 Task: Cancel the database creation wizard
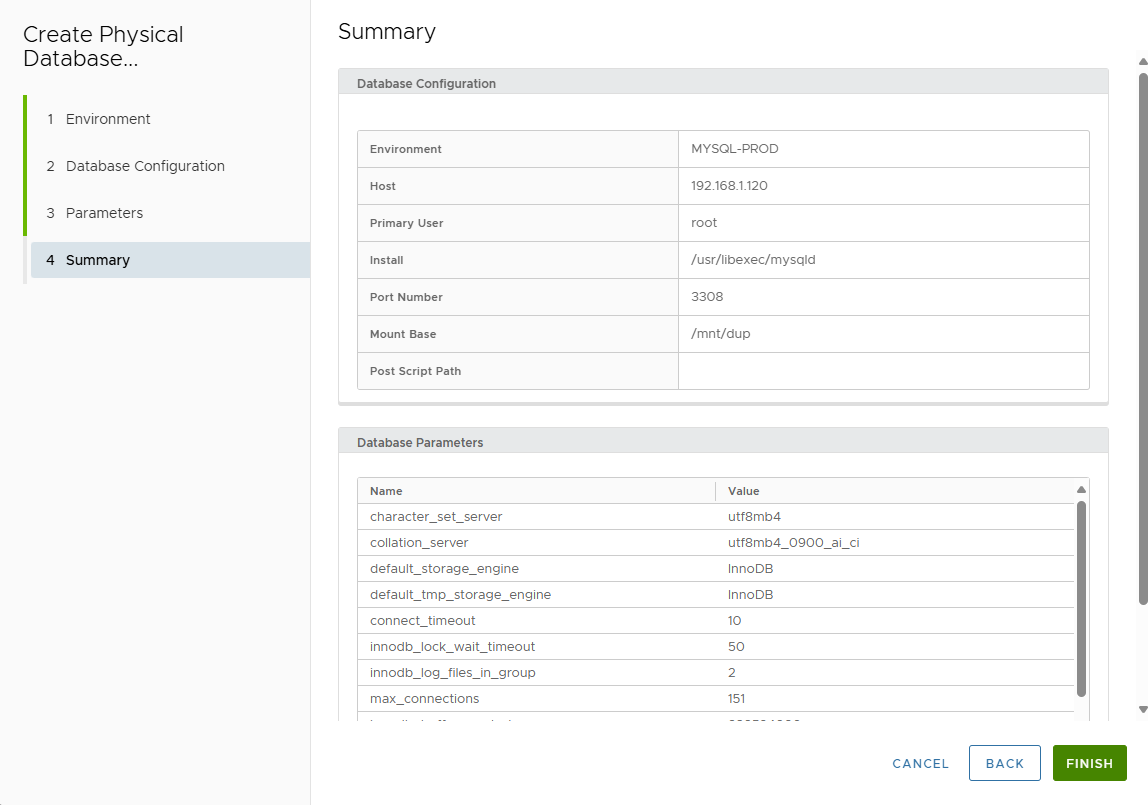pos(920,763)
